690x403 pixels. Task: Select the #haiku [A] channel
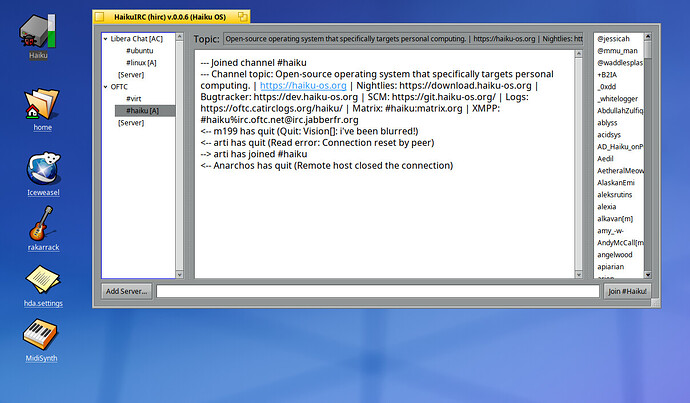[x=145, y=110]
